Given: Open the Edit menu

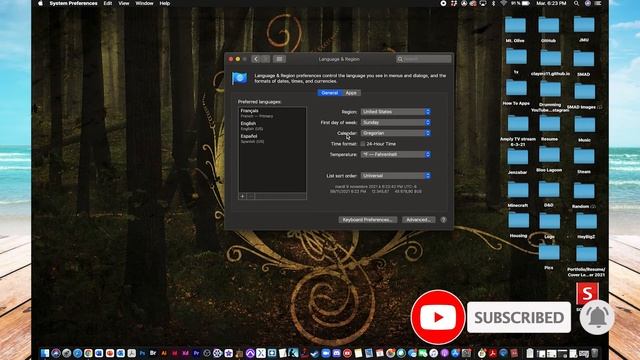Looking at the screenshot, I should [108, 3].
